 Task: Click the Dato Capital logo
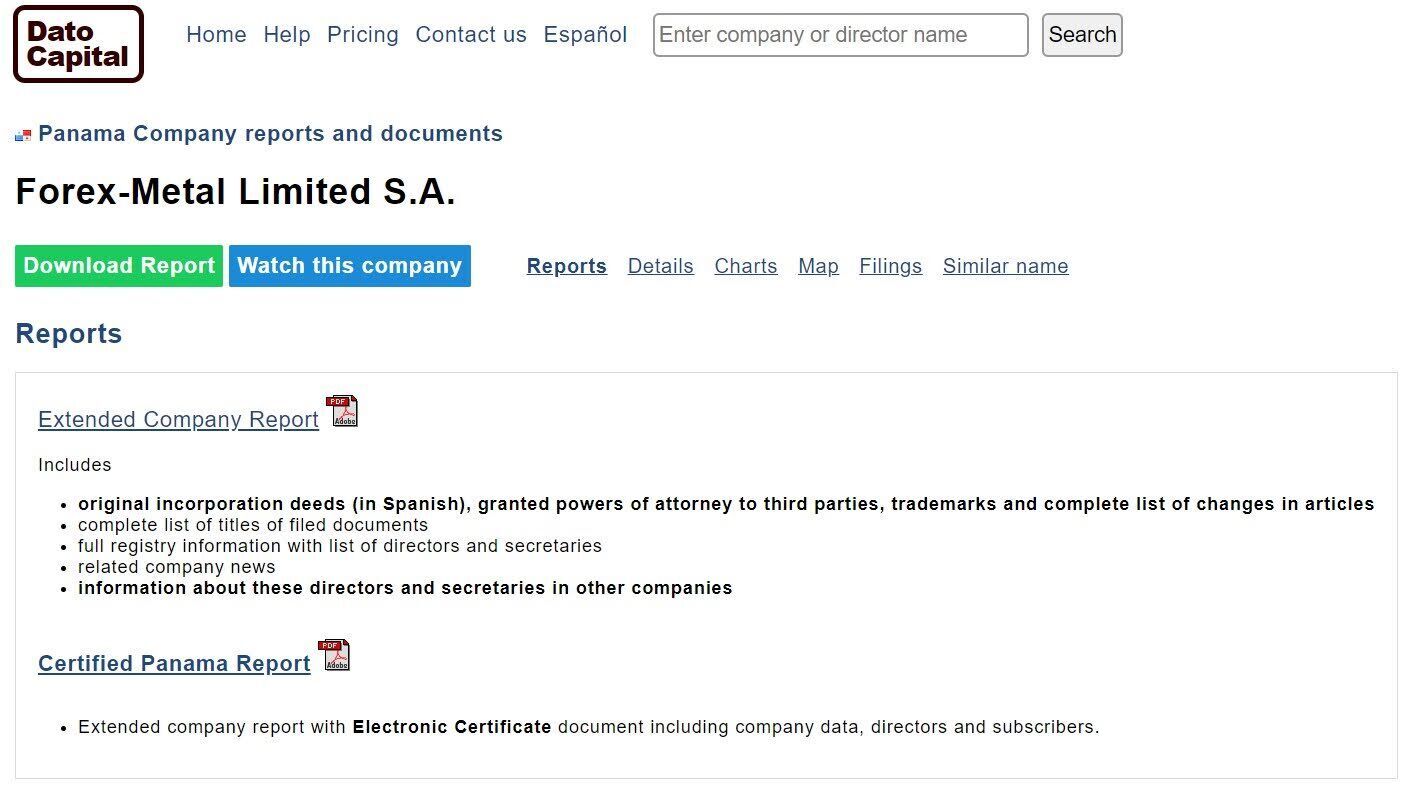(x=78, y=44)
